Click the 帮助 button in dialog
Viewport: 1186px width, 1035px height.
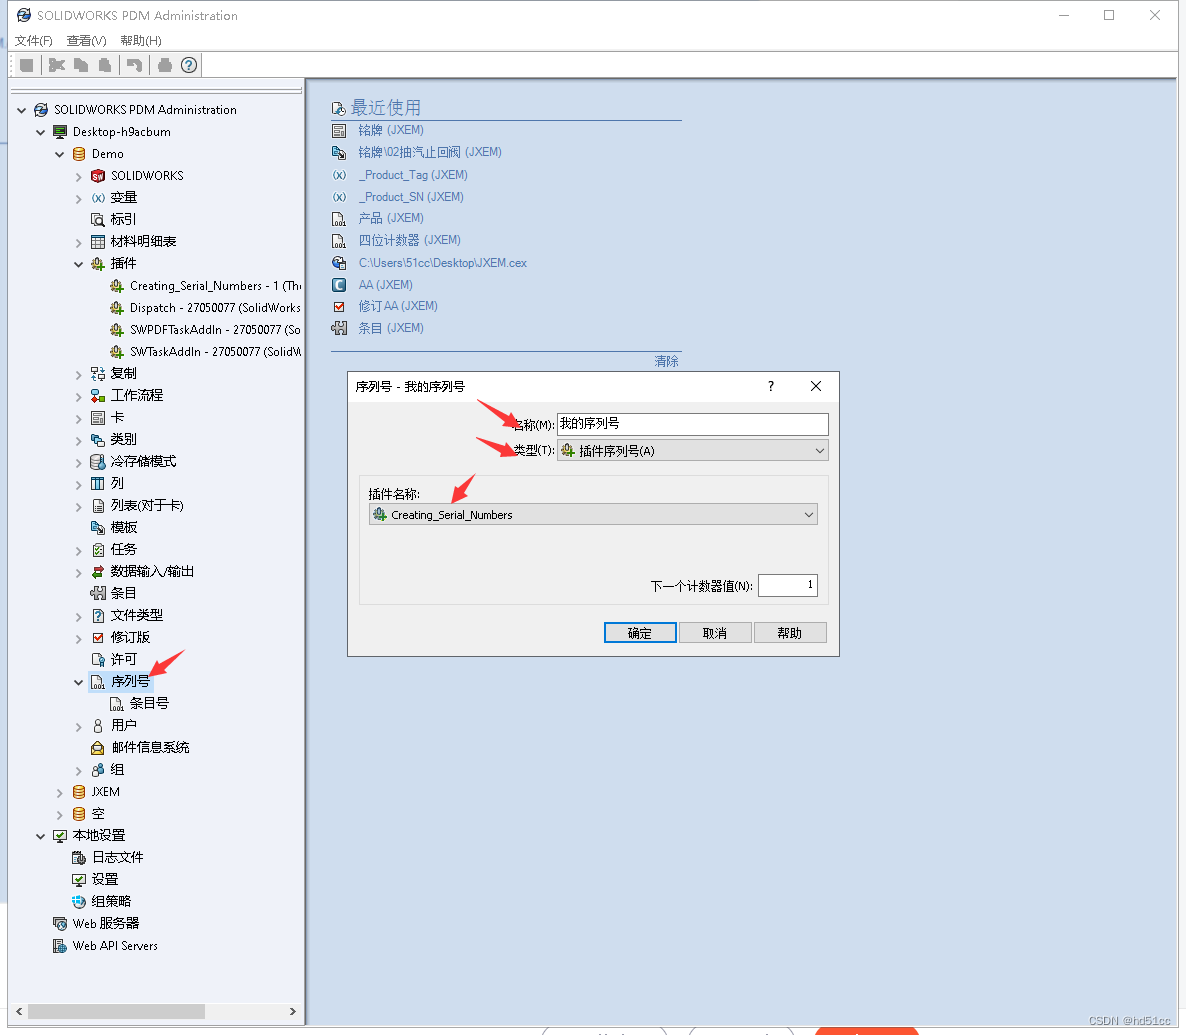[x=790, y=632]
